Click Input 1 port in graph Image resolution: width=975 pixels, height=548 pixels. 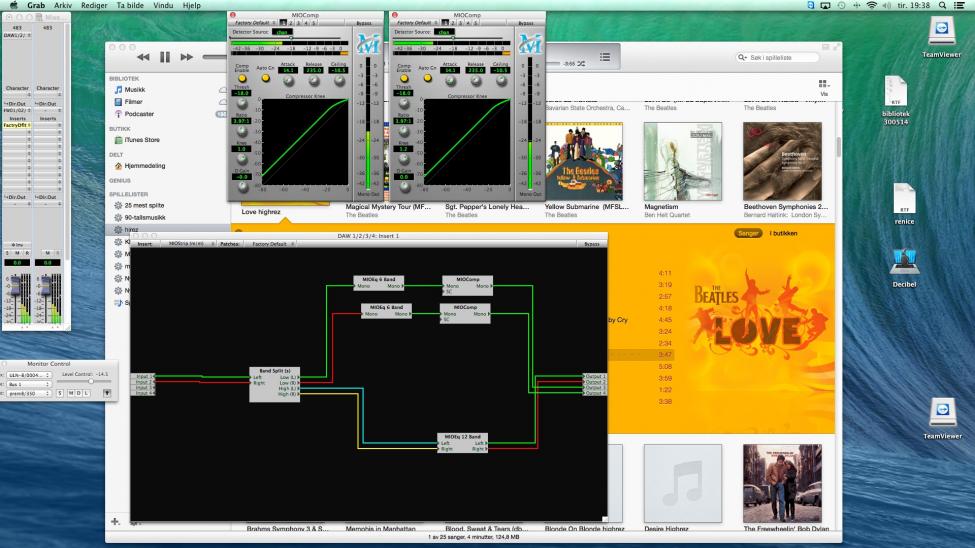pos(143,376)
